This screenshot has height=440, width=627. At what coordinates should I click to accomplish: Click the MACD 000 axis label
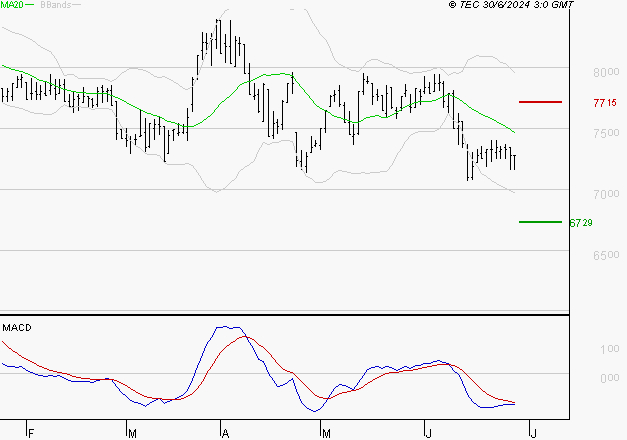pos(610,378)
